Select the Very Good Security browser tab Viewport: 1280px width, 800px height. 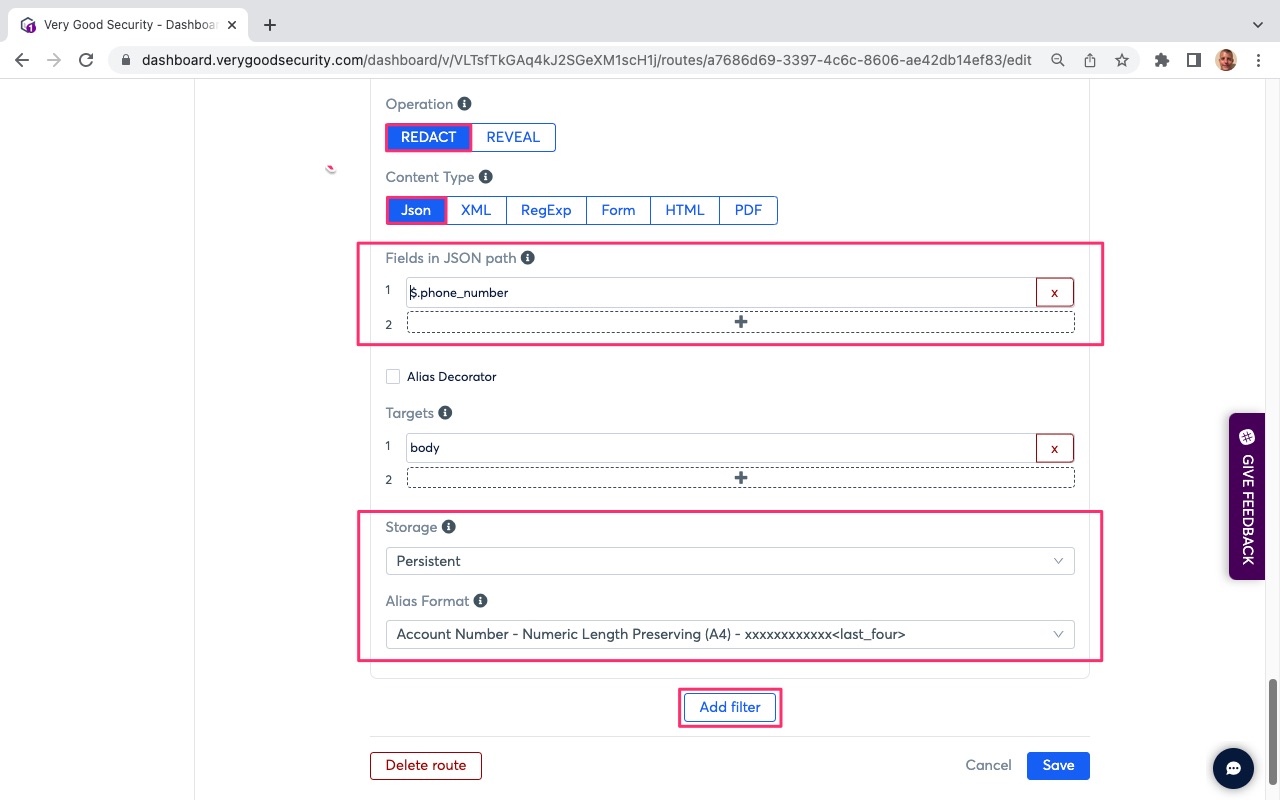pyautogui.click(x=130, y=25)
